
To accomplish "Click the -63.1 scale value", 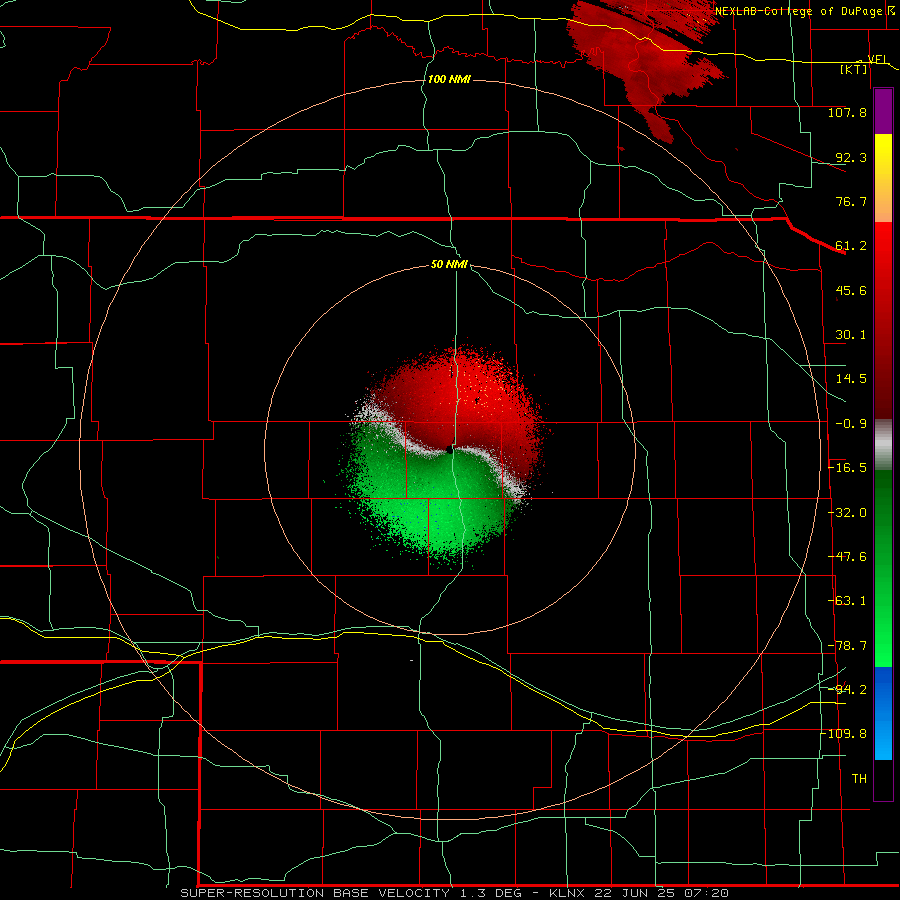I will click(x=847, y=601).
